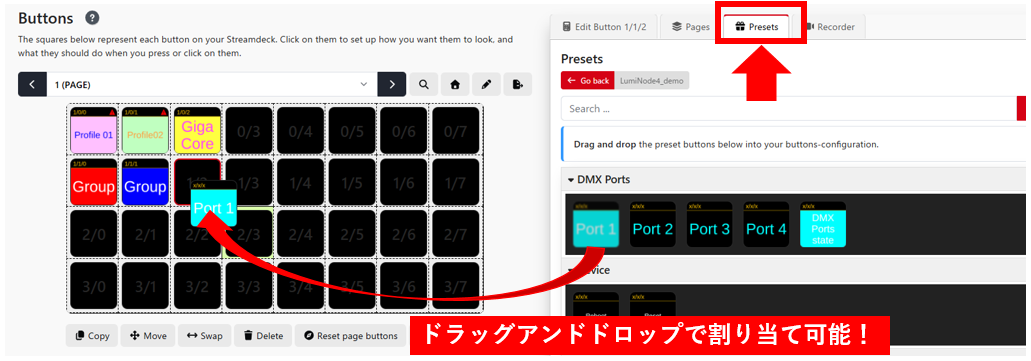
Task: Click the pencil edit page icon
Action: pos(486,84)
